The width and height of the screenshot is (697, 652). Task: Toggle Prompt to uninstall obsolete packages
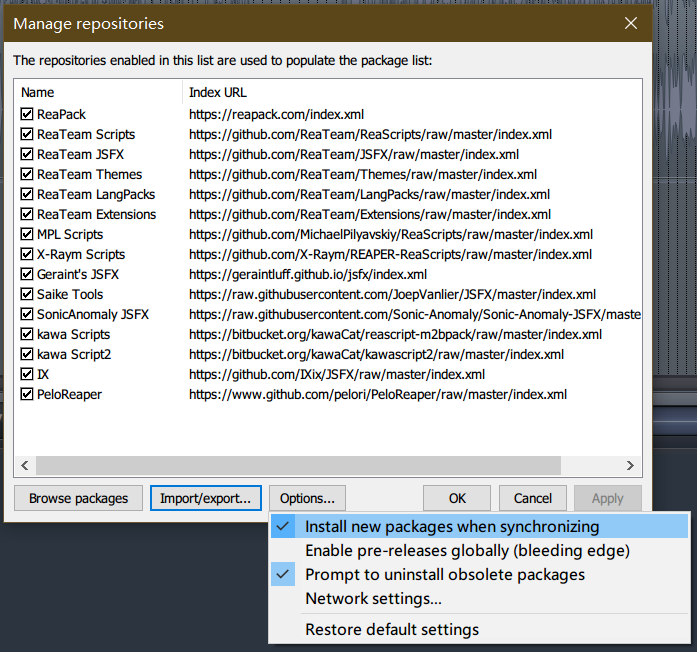445,575
